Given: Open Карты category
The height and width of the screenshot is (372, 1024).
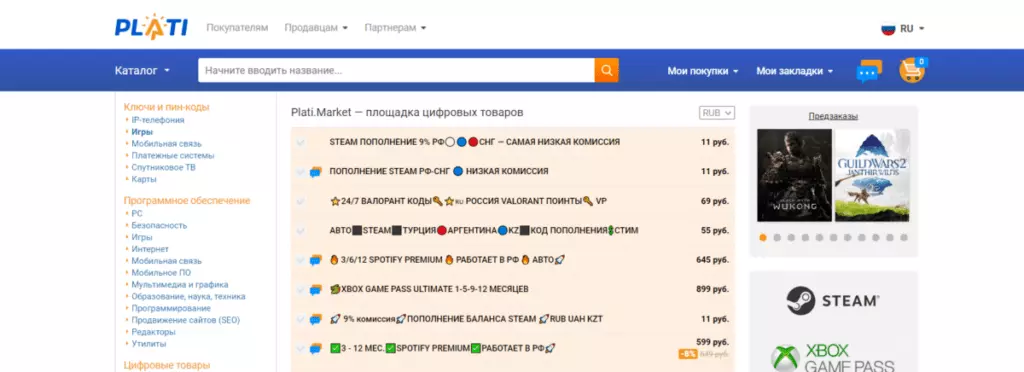Looking at the screenshot, I should [144, 179].
